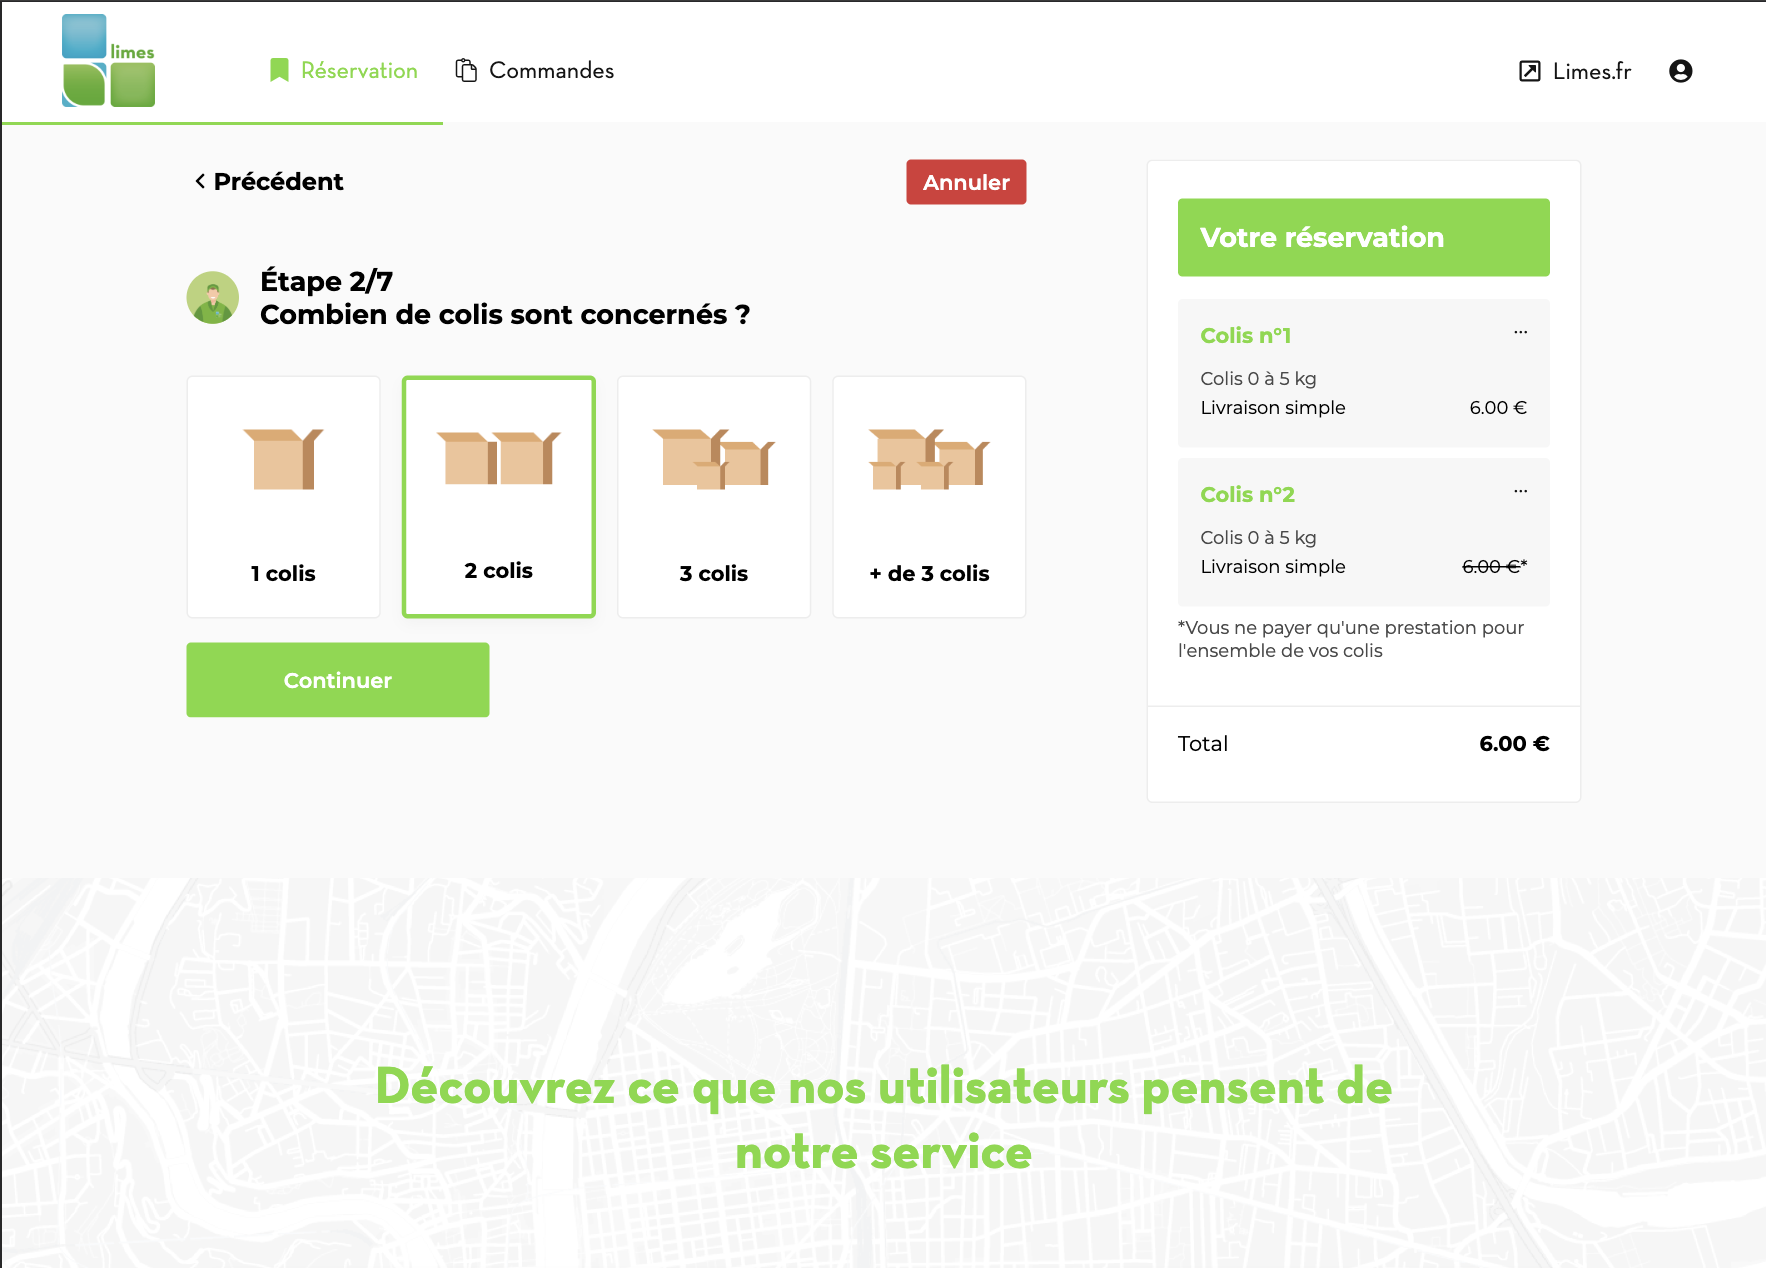This screenshot has height=1268, width=1766.
Task: Click the bookmark icon beside Réservation
Action: pyautogui.click(x=278, y=69)
